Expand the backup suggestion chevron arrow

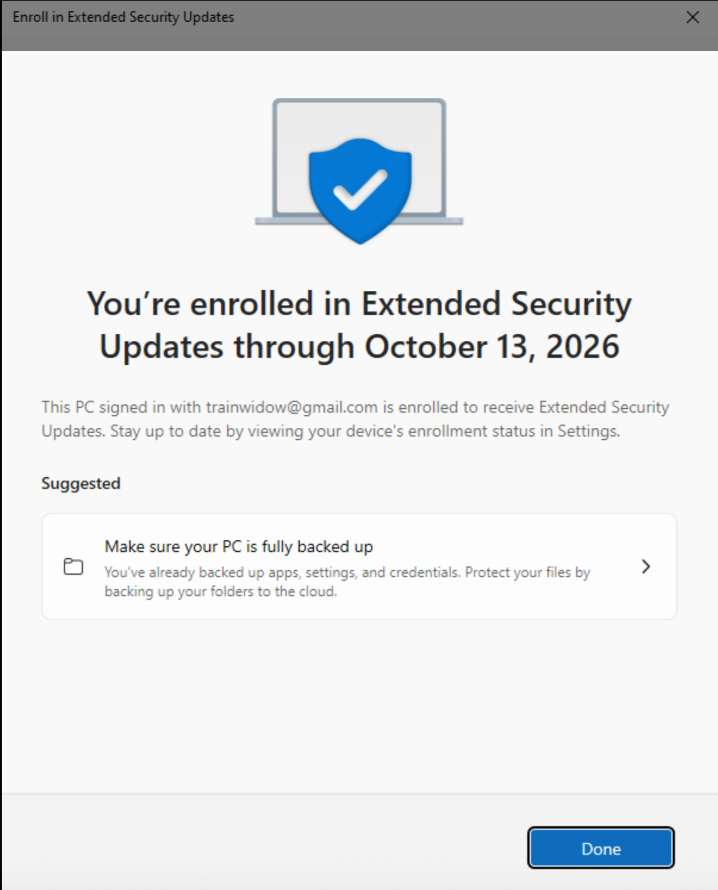click(646, 566)
